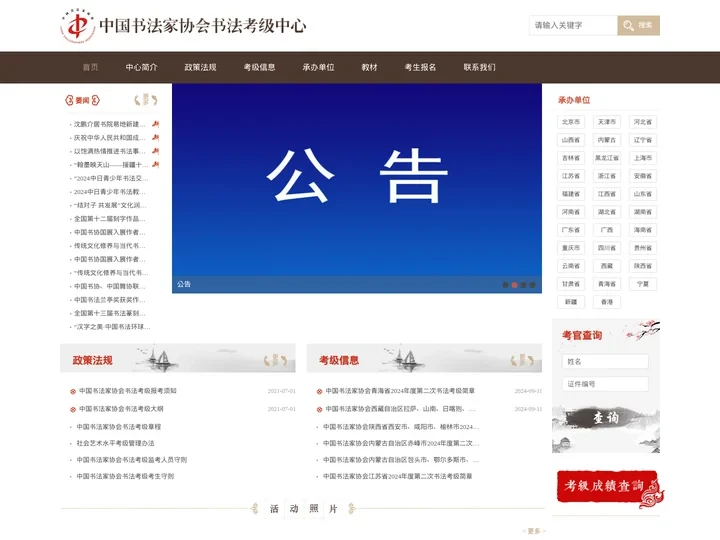Select the fourth carousel dot on banner
The image size is (720, 540).
(x=533, y=285)
